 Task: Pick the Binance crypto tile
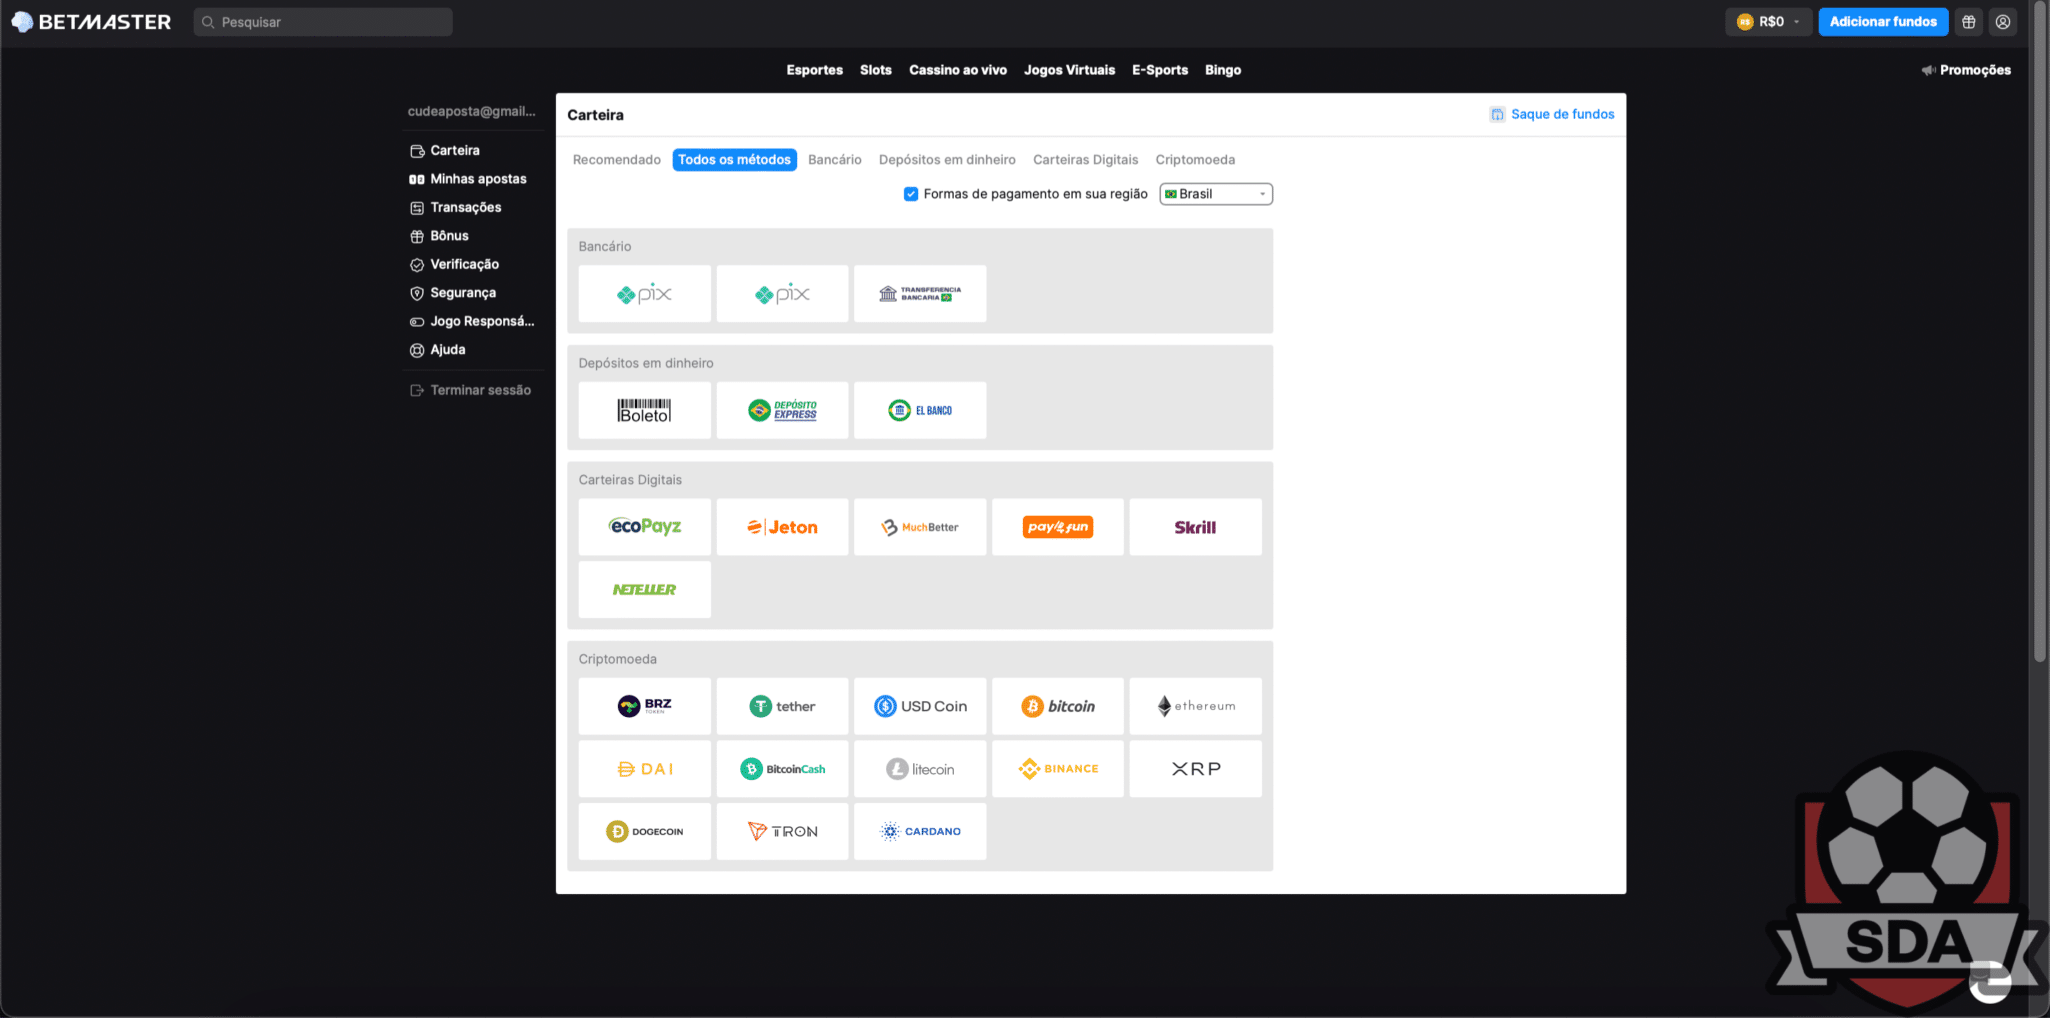pyautogui.click(x=1058, y=769)
